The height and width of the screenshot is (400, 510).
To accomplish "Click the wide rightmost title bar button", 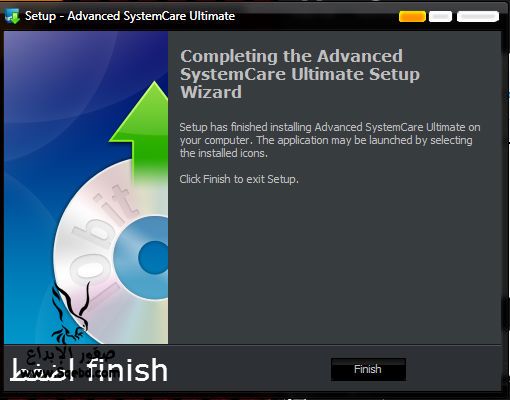I will pos(478,16).
